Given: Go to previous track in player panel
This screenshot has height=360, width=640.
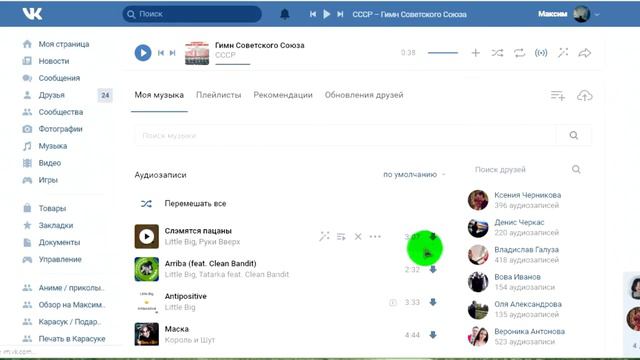Looking at the screenshot, I should pos(161,53).
